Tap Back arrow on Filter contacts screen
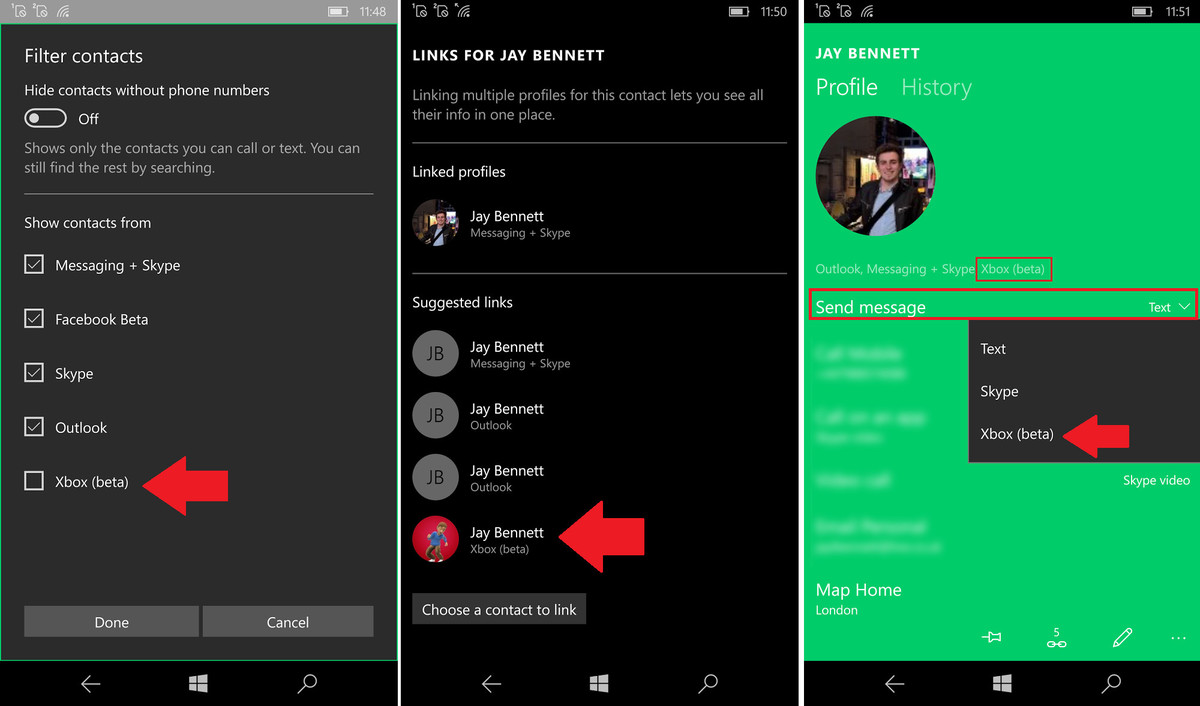Image resolution: width=1200 pixels, height=706 pixels. point(90,684)
